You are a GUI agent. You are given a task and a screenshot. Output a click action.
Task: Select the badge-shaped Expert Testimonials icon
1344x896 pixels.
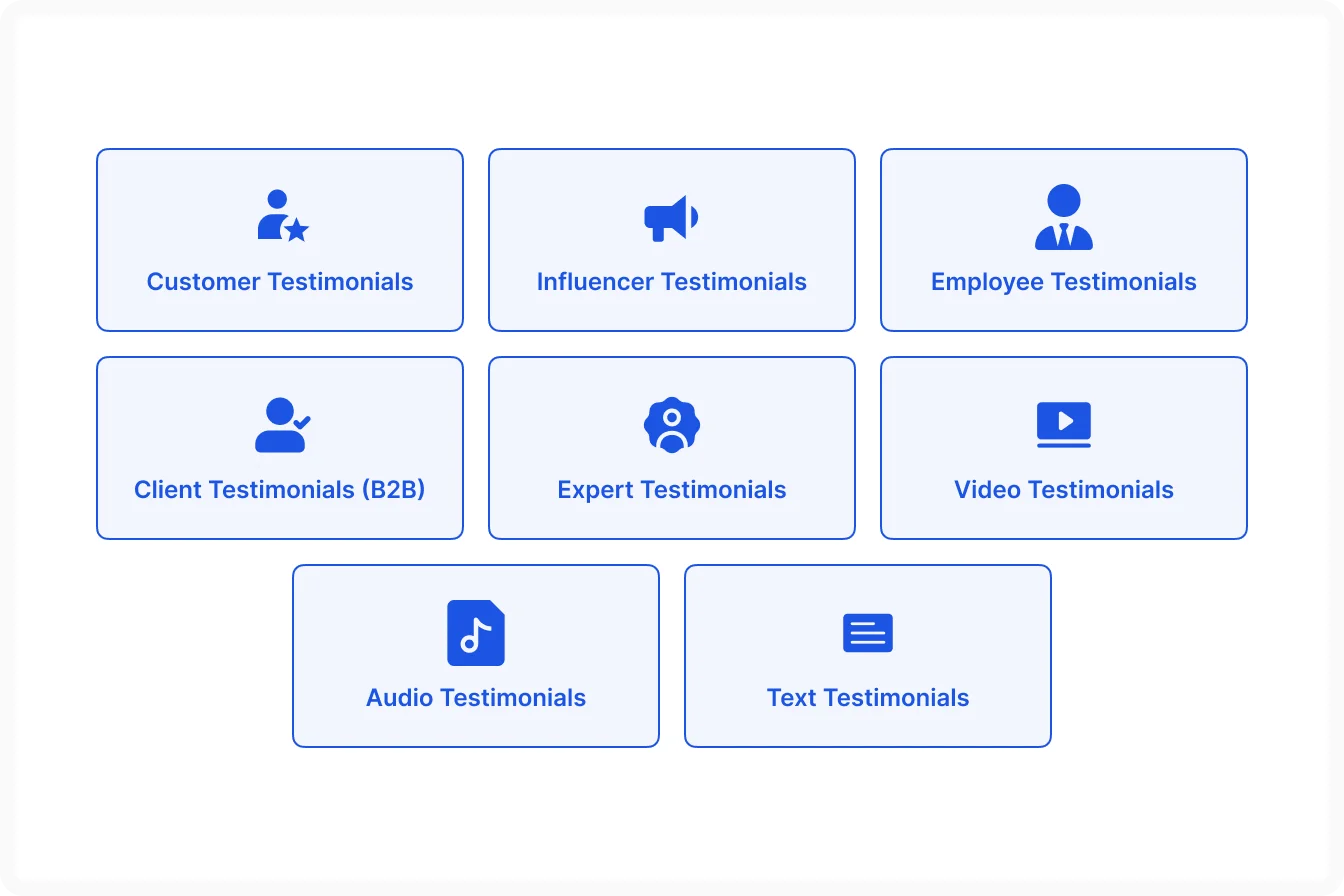[671, 424]
